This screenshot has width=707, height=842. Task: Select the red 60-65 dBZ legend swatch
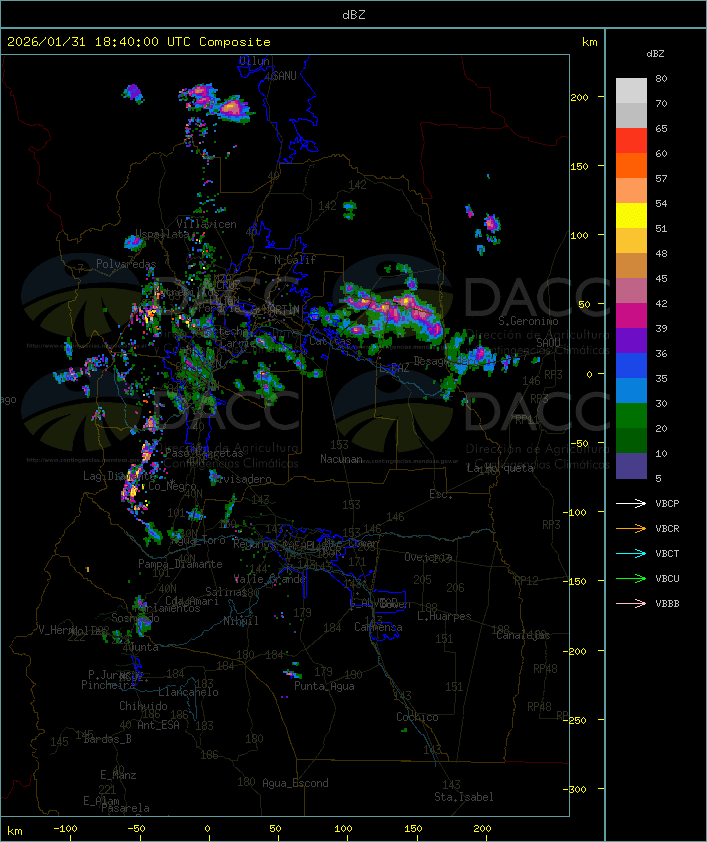[x=631, y=141]
